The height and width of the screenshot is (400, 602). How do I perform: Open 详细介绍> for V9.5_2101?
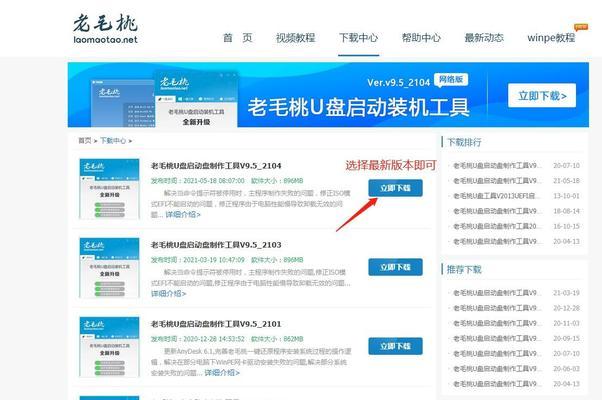(x=222, y=373)
